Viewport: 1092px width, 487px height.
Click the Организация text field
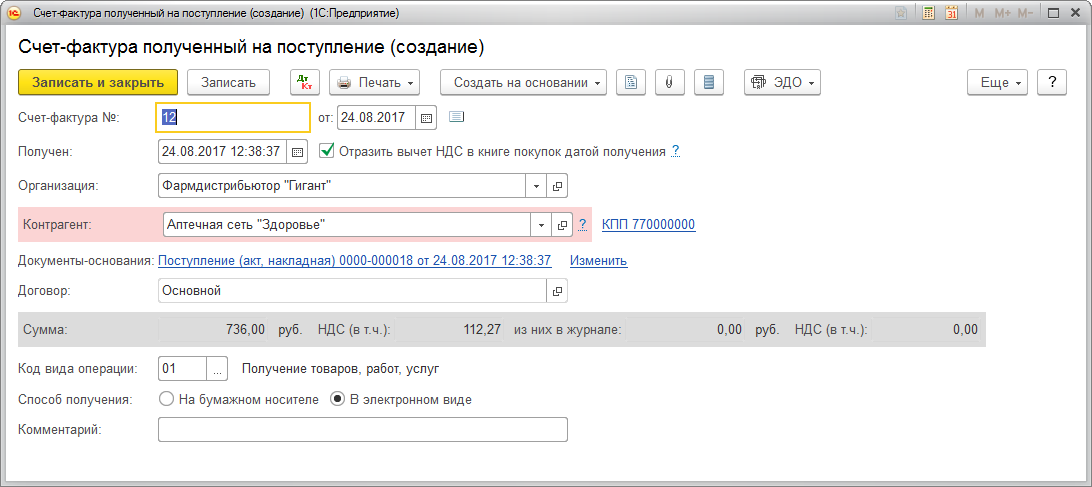[x=342, y=186]
